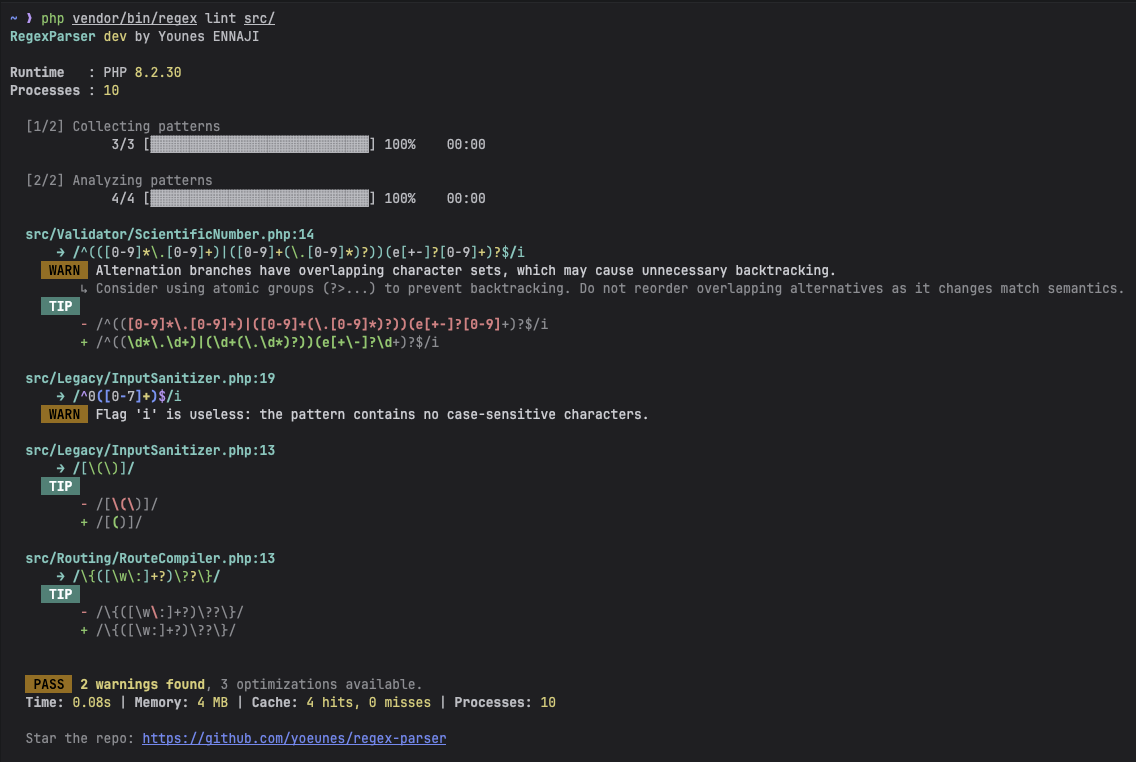Screen dimensions: 1136x762
Task: Click the WARN badge on ScientificNumber.php warning
Action: pos(64,270)
